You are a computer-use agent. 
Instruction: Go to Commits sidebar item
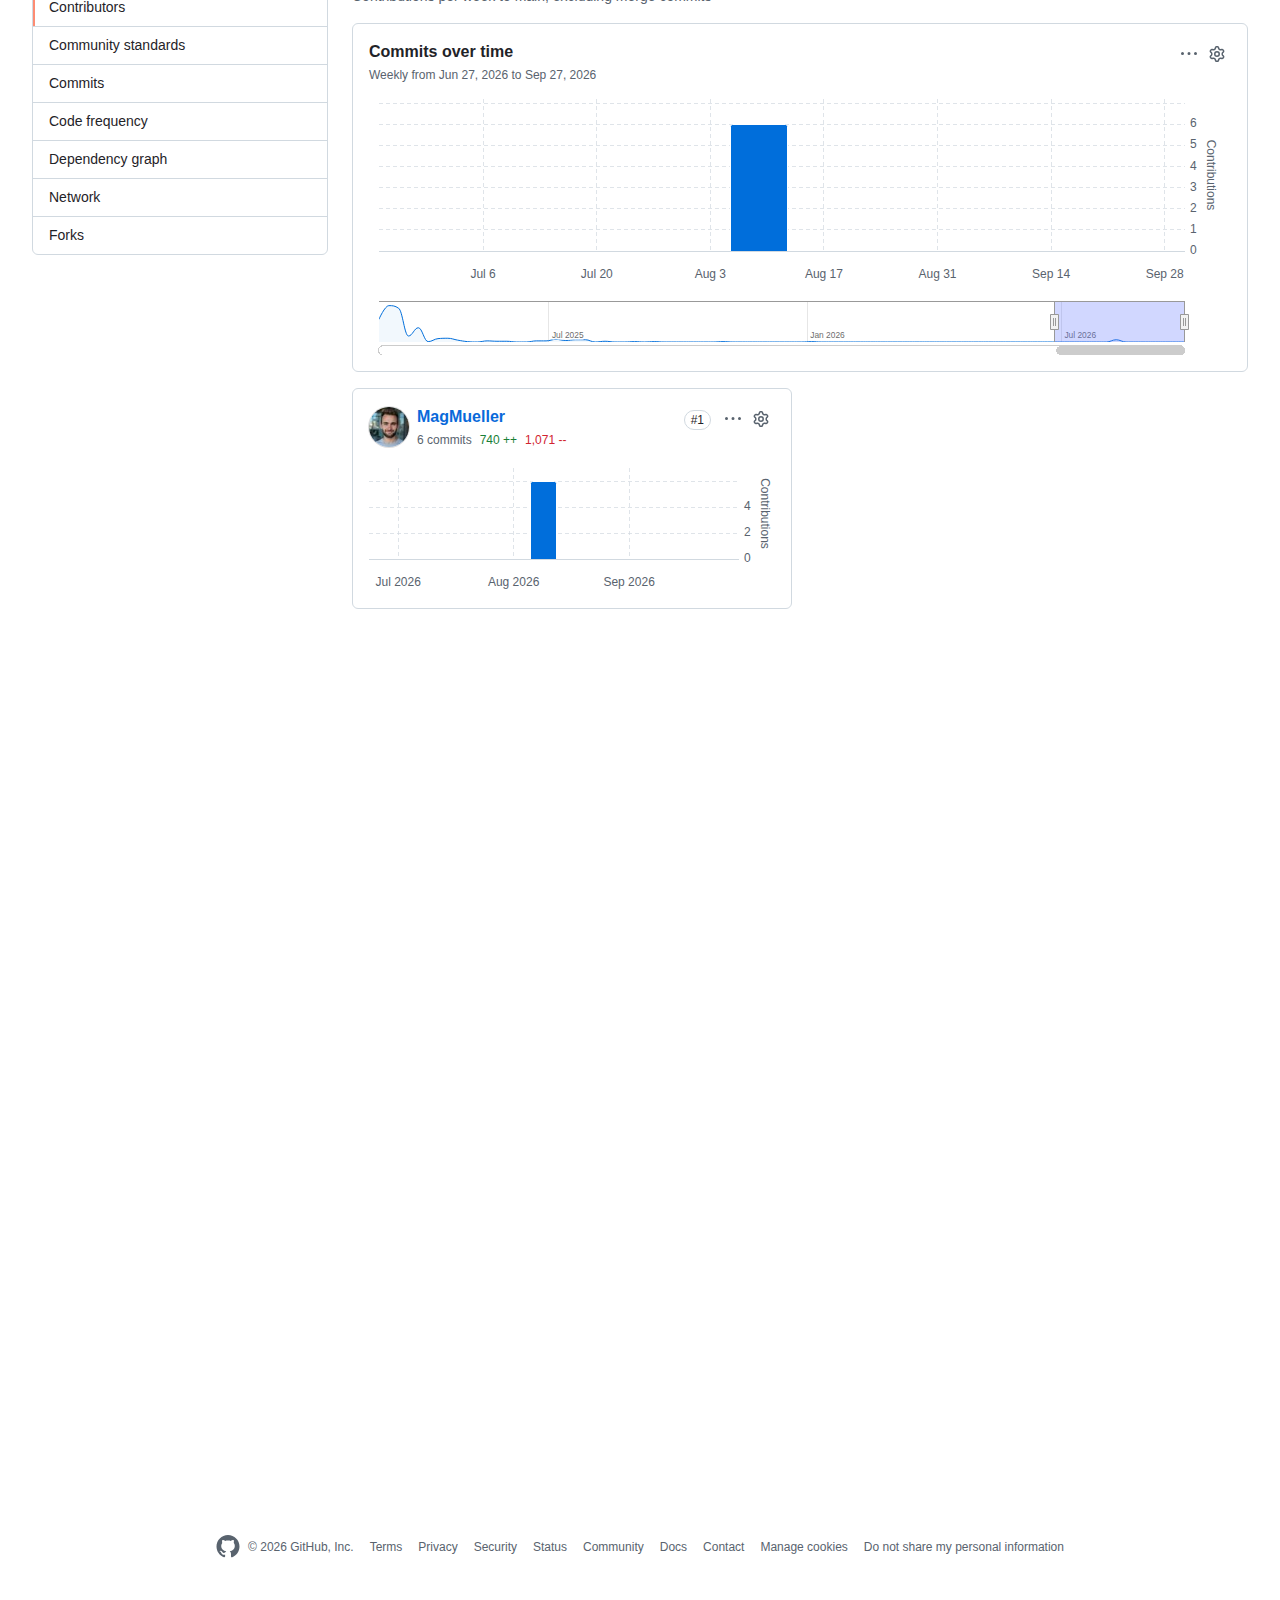tap(180, 84)
